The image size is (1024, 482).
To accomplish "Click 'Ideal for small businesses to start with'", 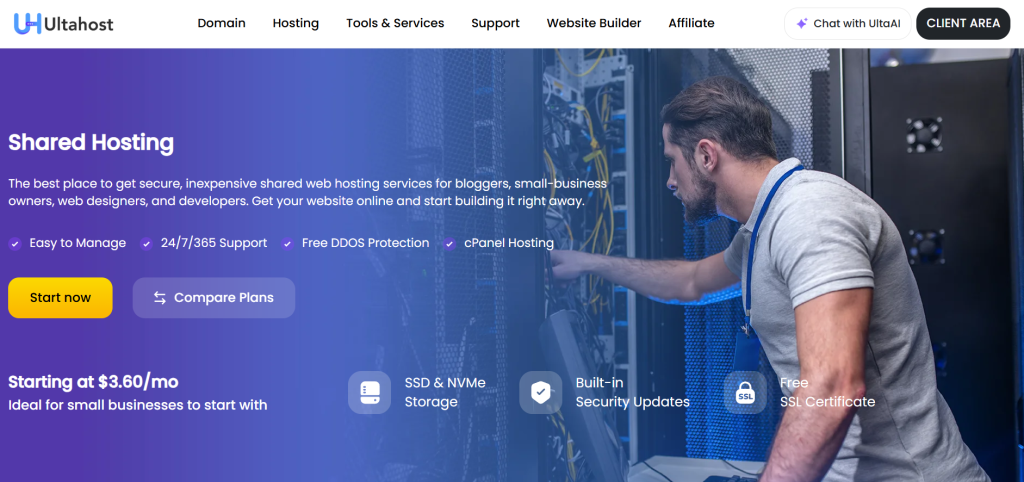I will point(138,405).
